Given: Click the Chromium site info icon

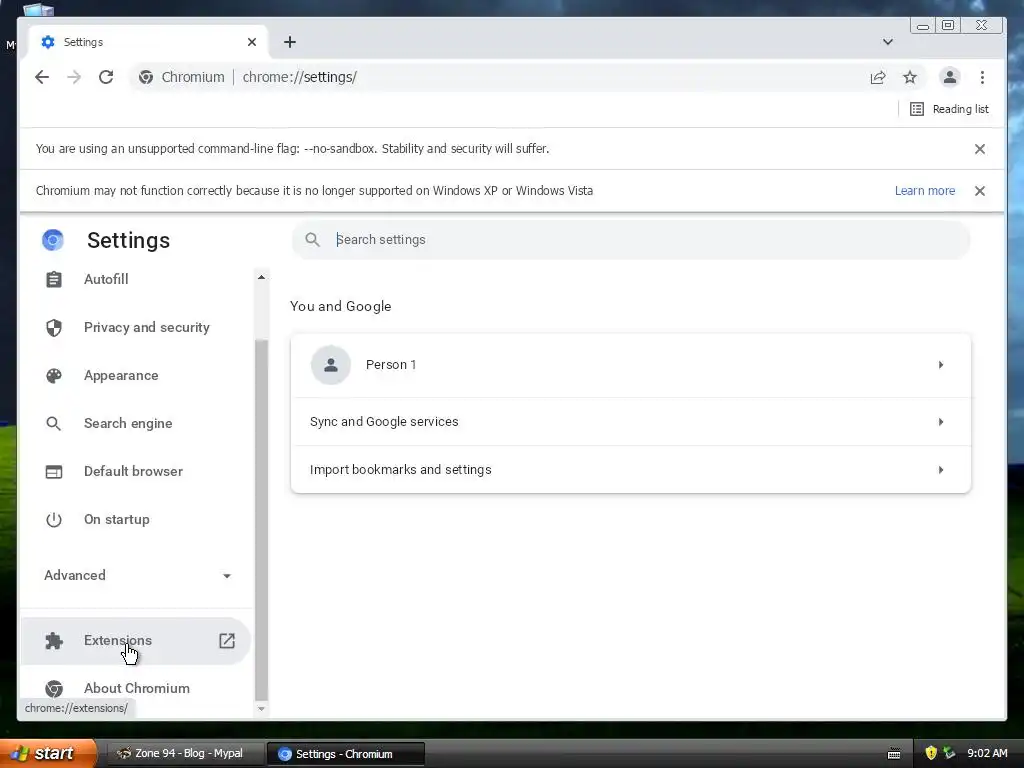Looking at the screenshot, I should 146,77.
